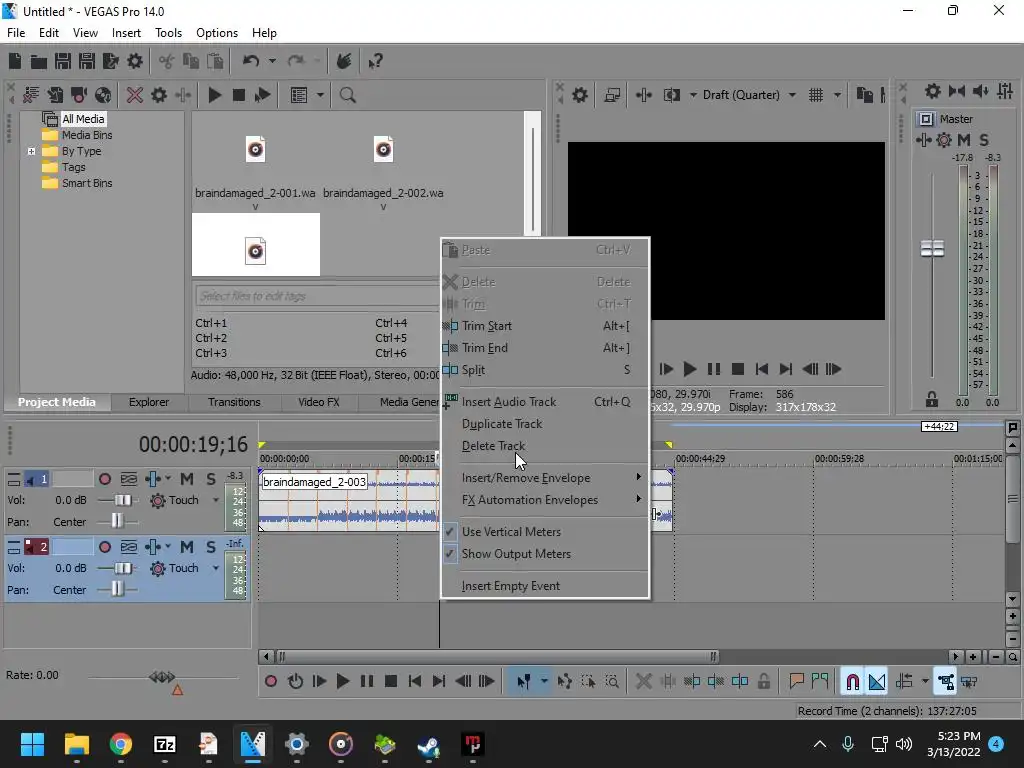The image size is (1024, 768).
Task: Switch to the Explorer tab
Action: (x=149, y=402)
